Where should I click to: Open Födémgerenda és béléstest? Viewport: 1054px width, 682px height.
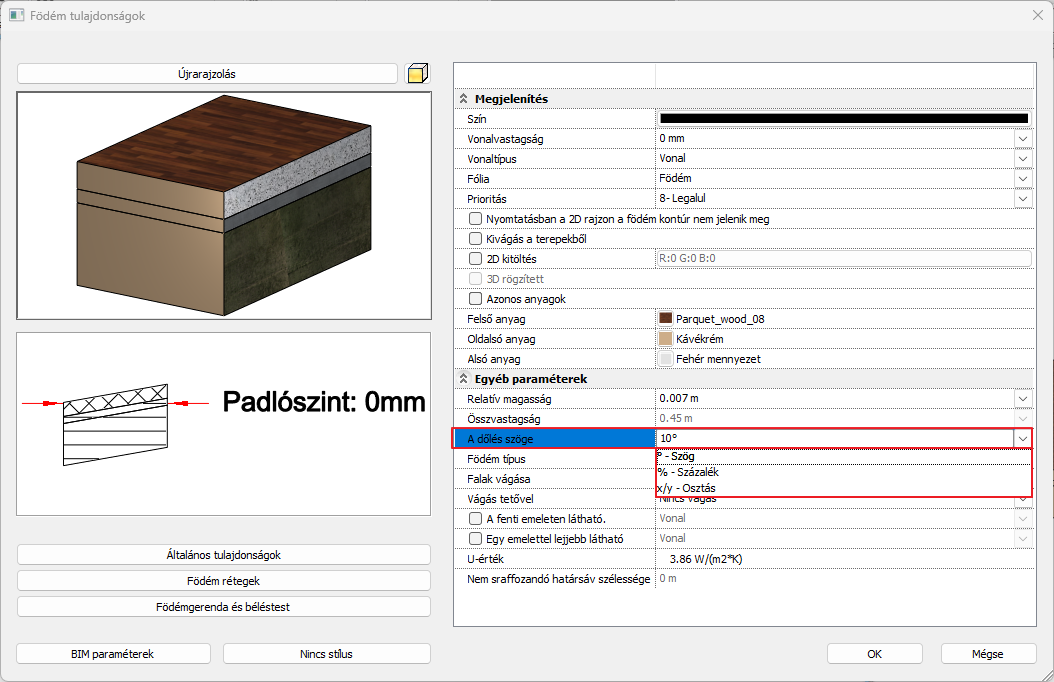coord(223,607)
